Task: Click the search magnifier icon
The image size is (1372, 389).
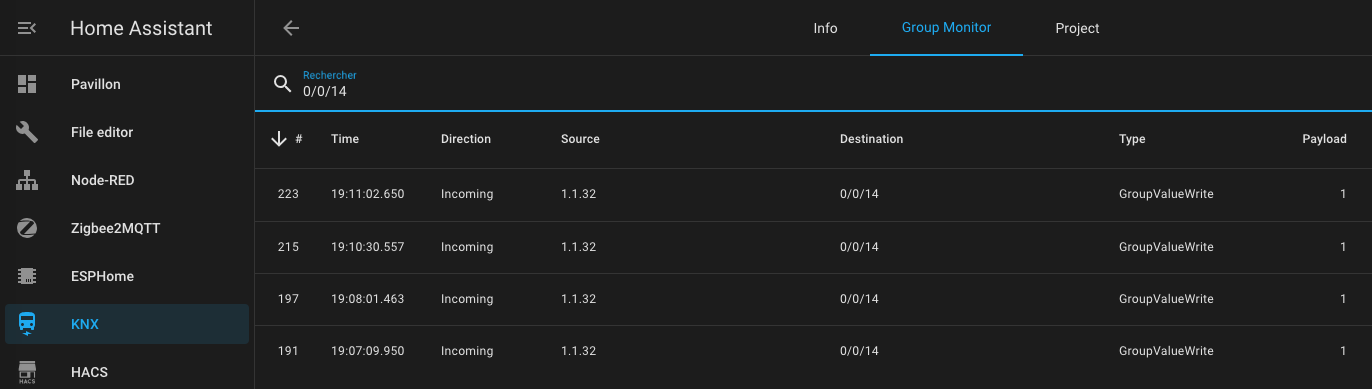Action: click(283, 83)
